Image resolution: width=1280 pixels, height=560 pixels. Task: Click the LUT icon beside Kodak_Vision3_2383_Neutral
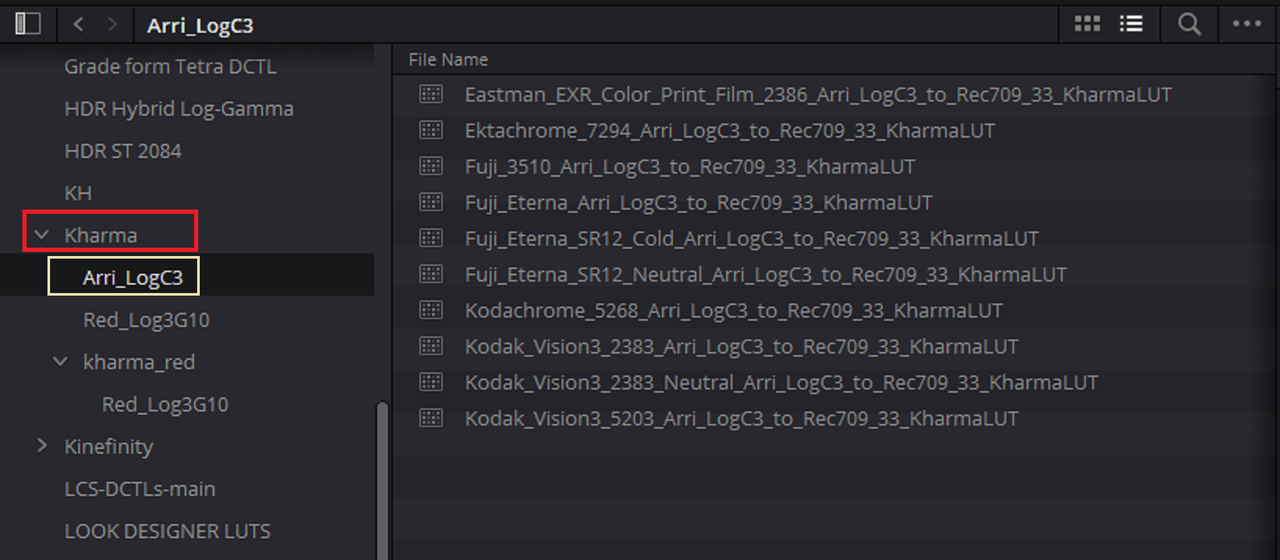431,382
